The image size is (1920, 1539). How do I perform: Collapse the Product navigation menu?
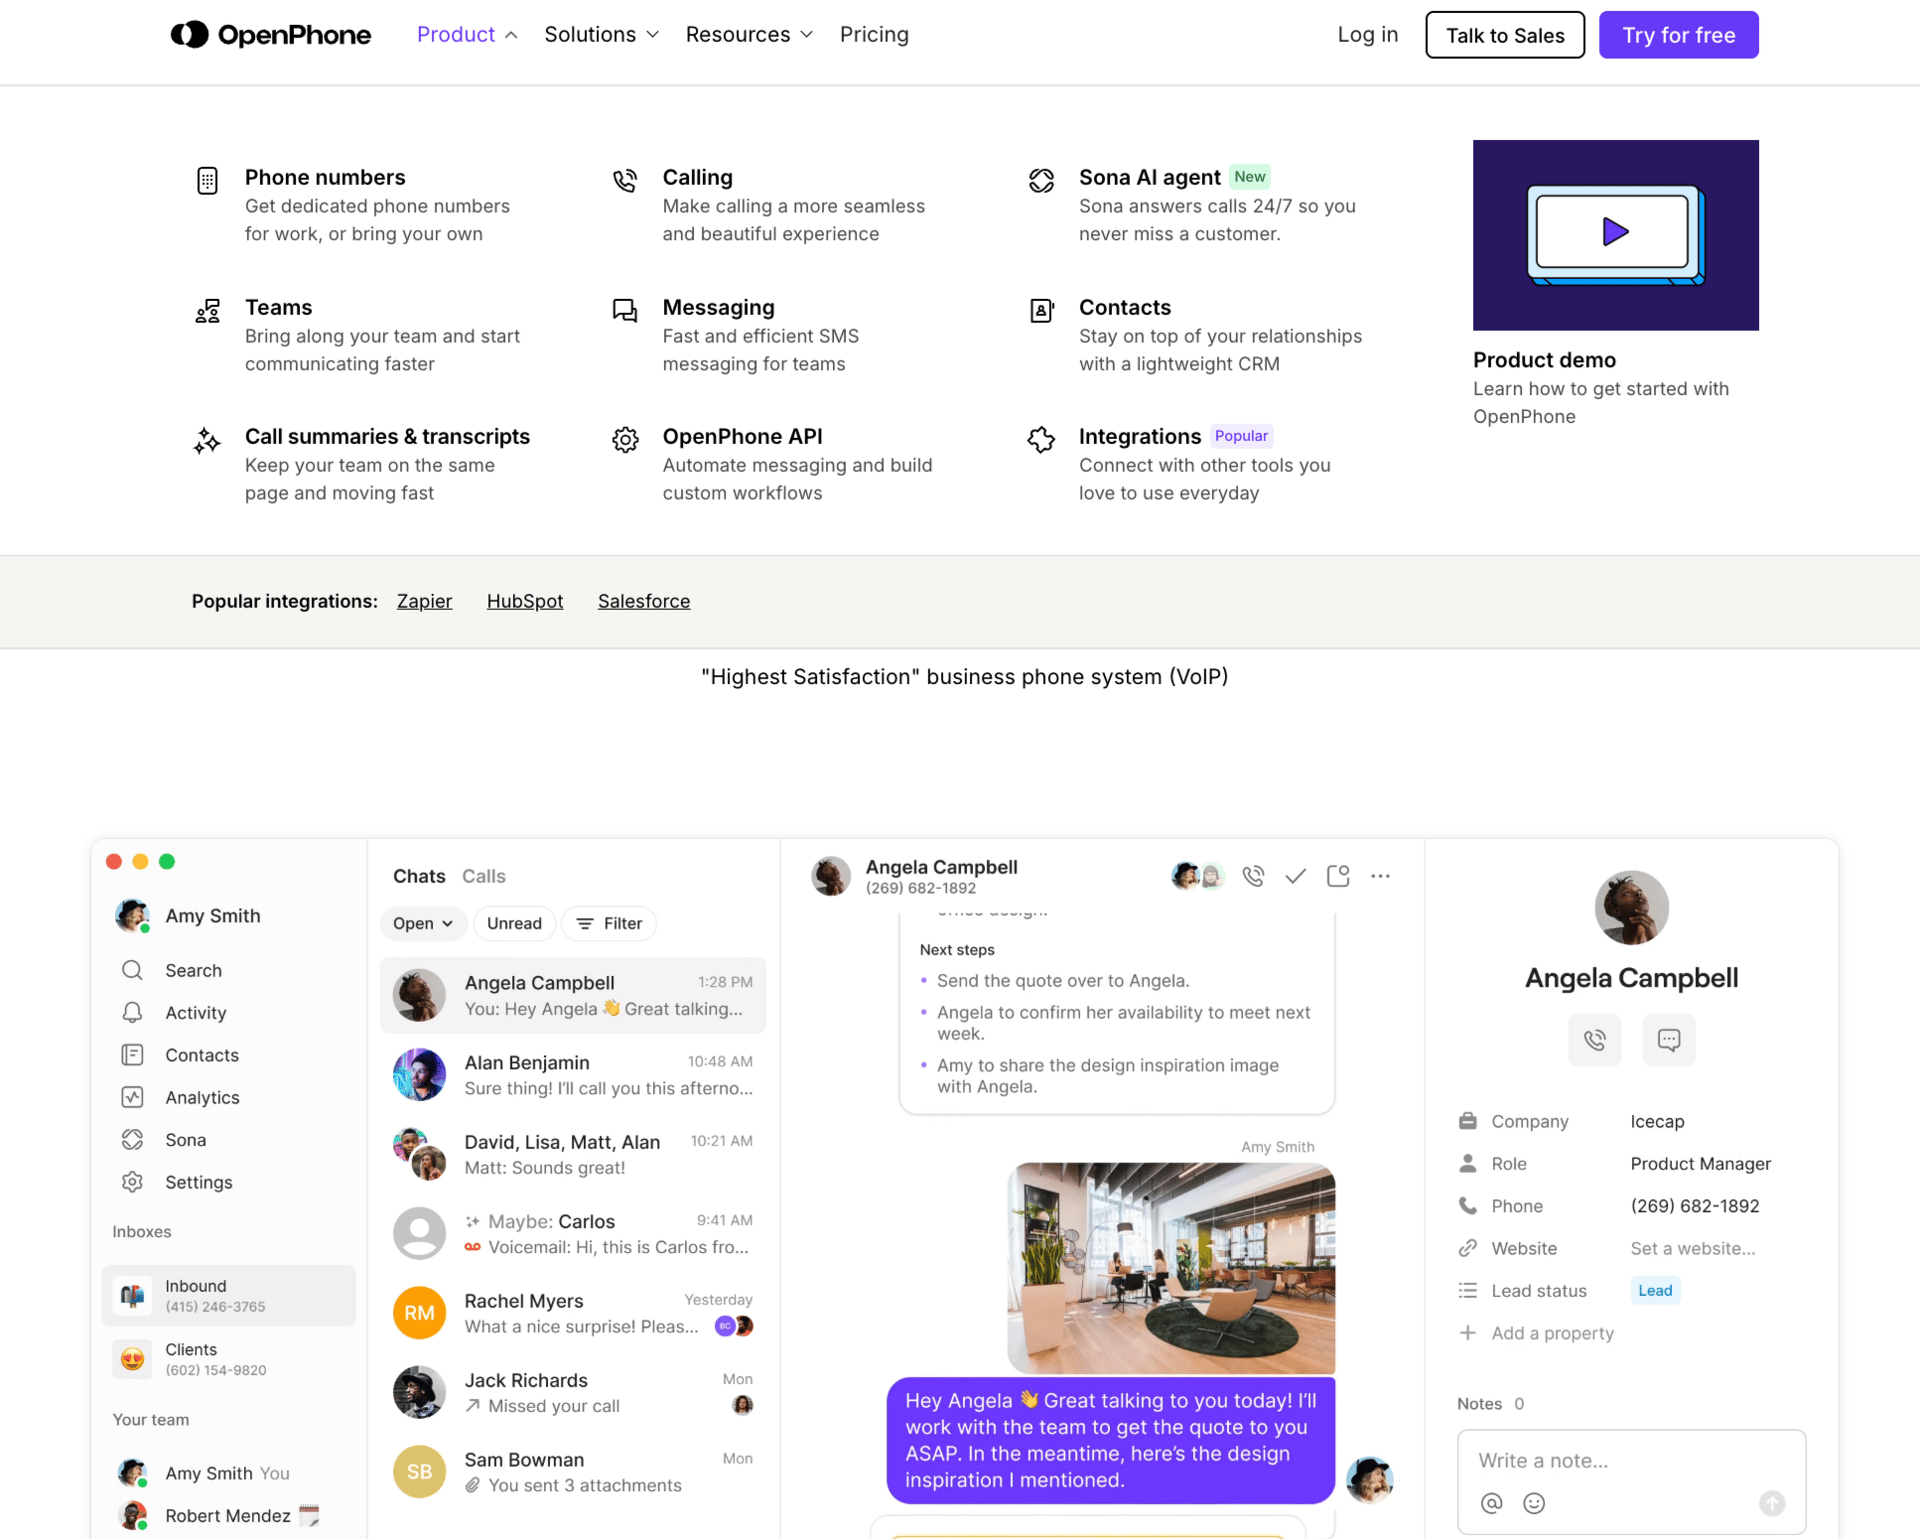466,35
